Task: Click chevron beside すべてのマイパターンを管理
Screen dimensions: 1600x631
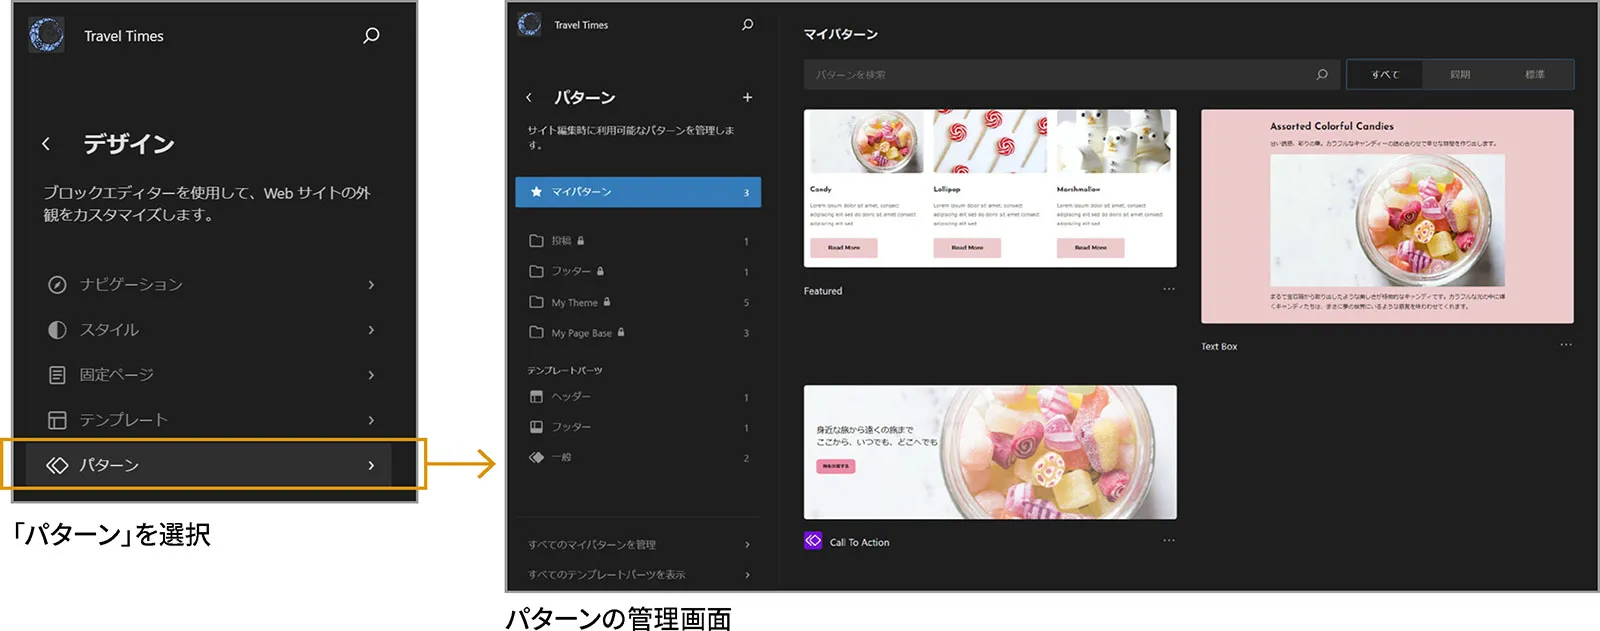Action: coord(747,545)
